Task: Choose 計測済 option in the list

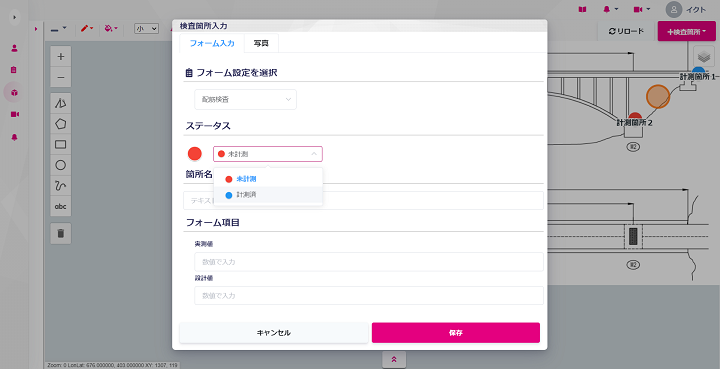Action: click(268, 195)
